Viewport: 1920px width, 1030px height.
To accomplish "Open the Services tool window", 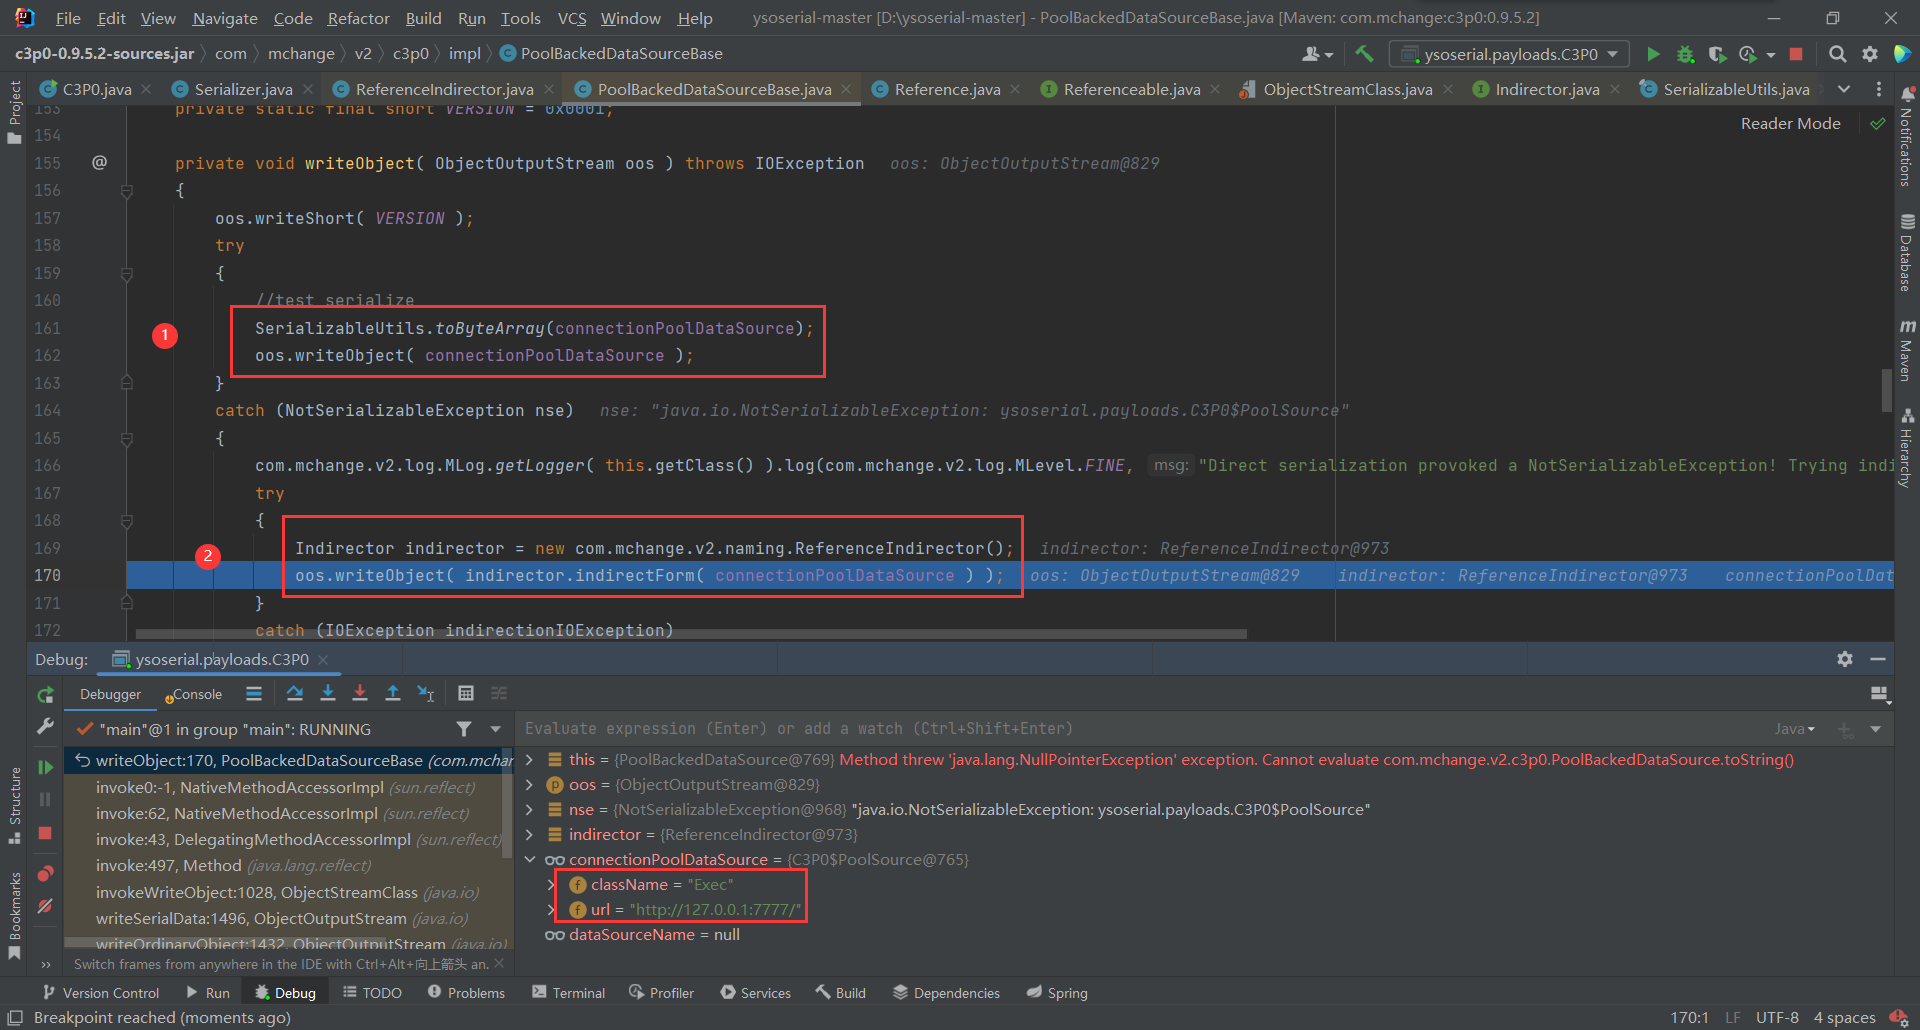I will (755, 992).
